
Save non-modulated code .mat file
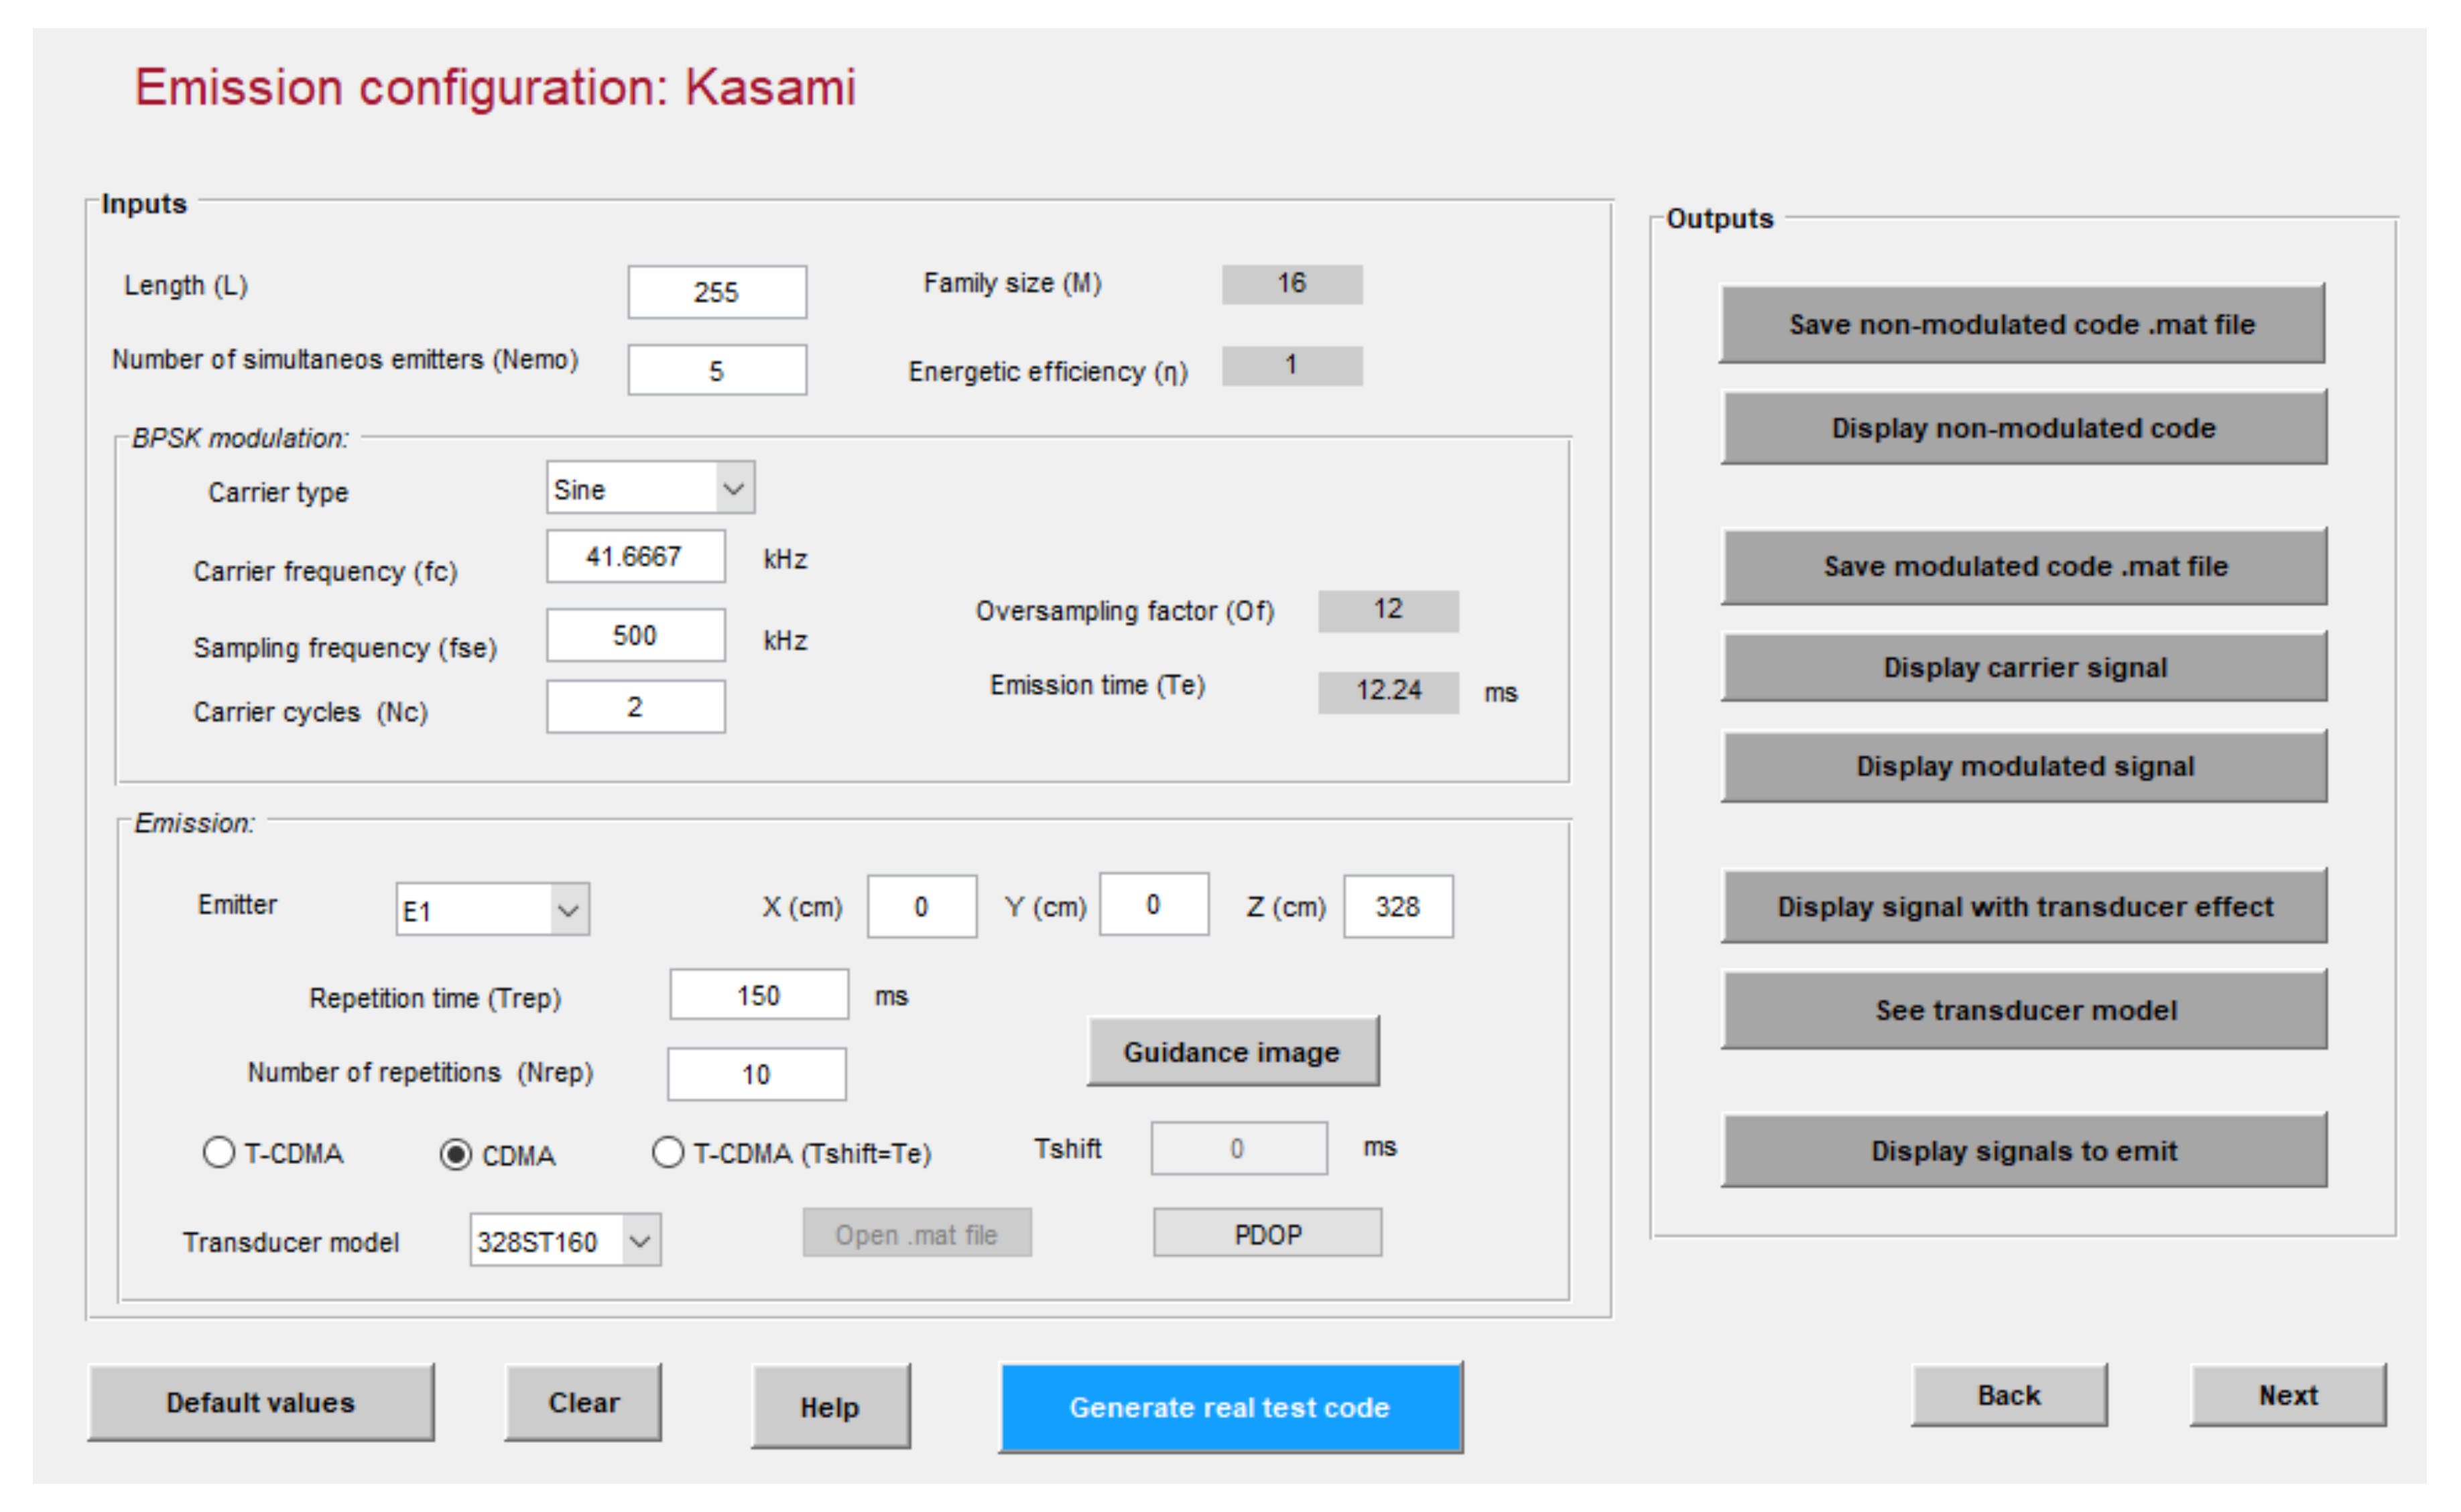tap(2021, 324)
